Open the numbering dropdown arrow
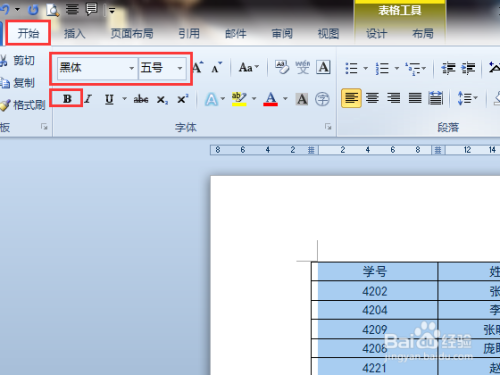The image size is (500, 375). [397, 68]
